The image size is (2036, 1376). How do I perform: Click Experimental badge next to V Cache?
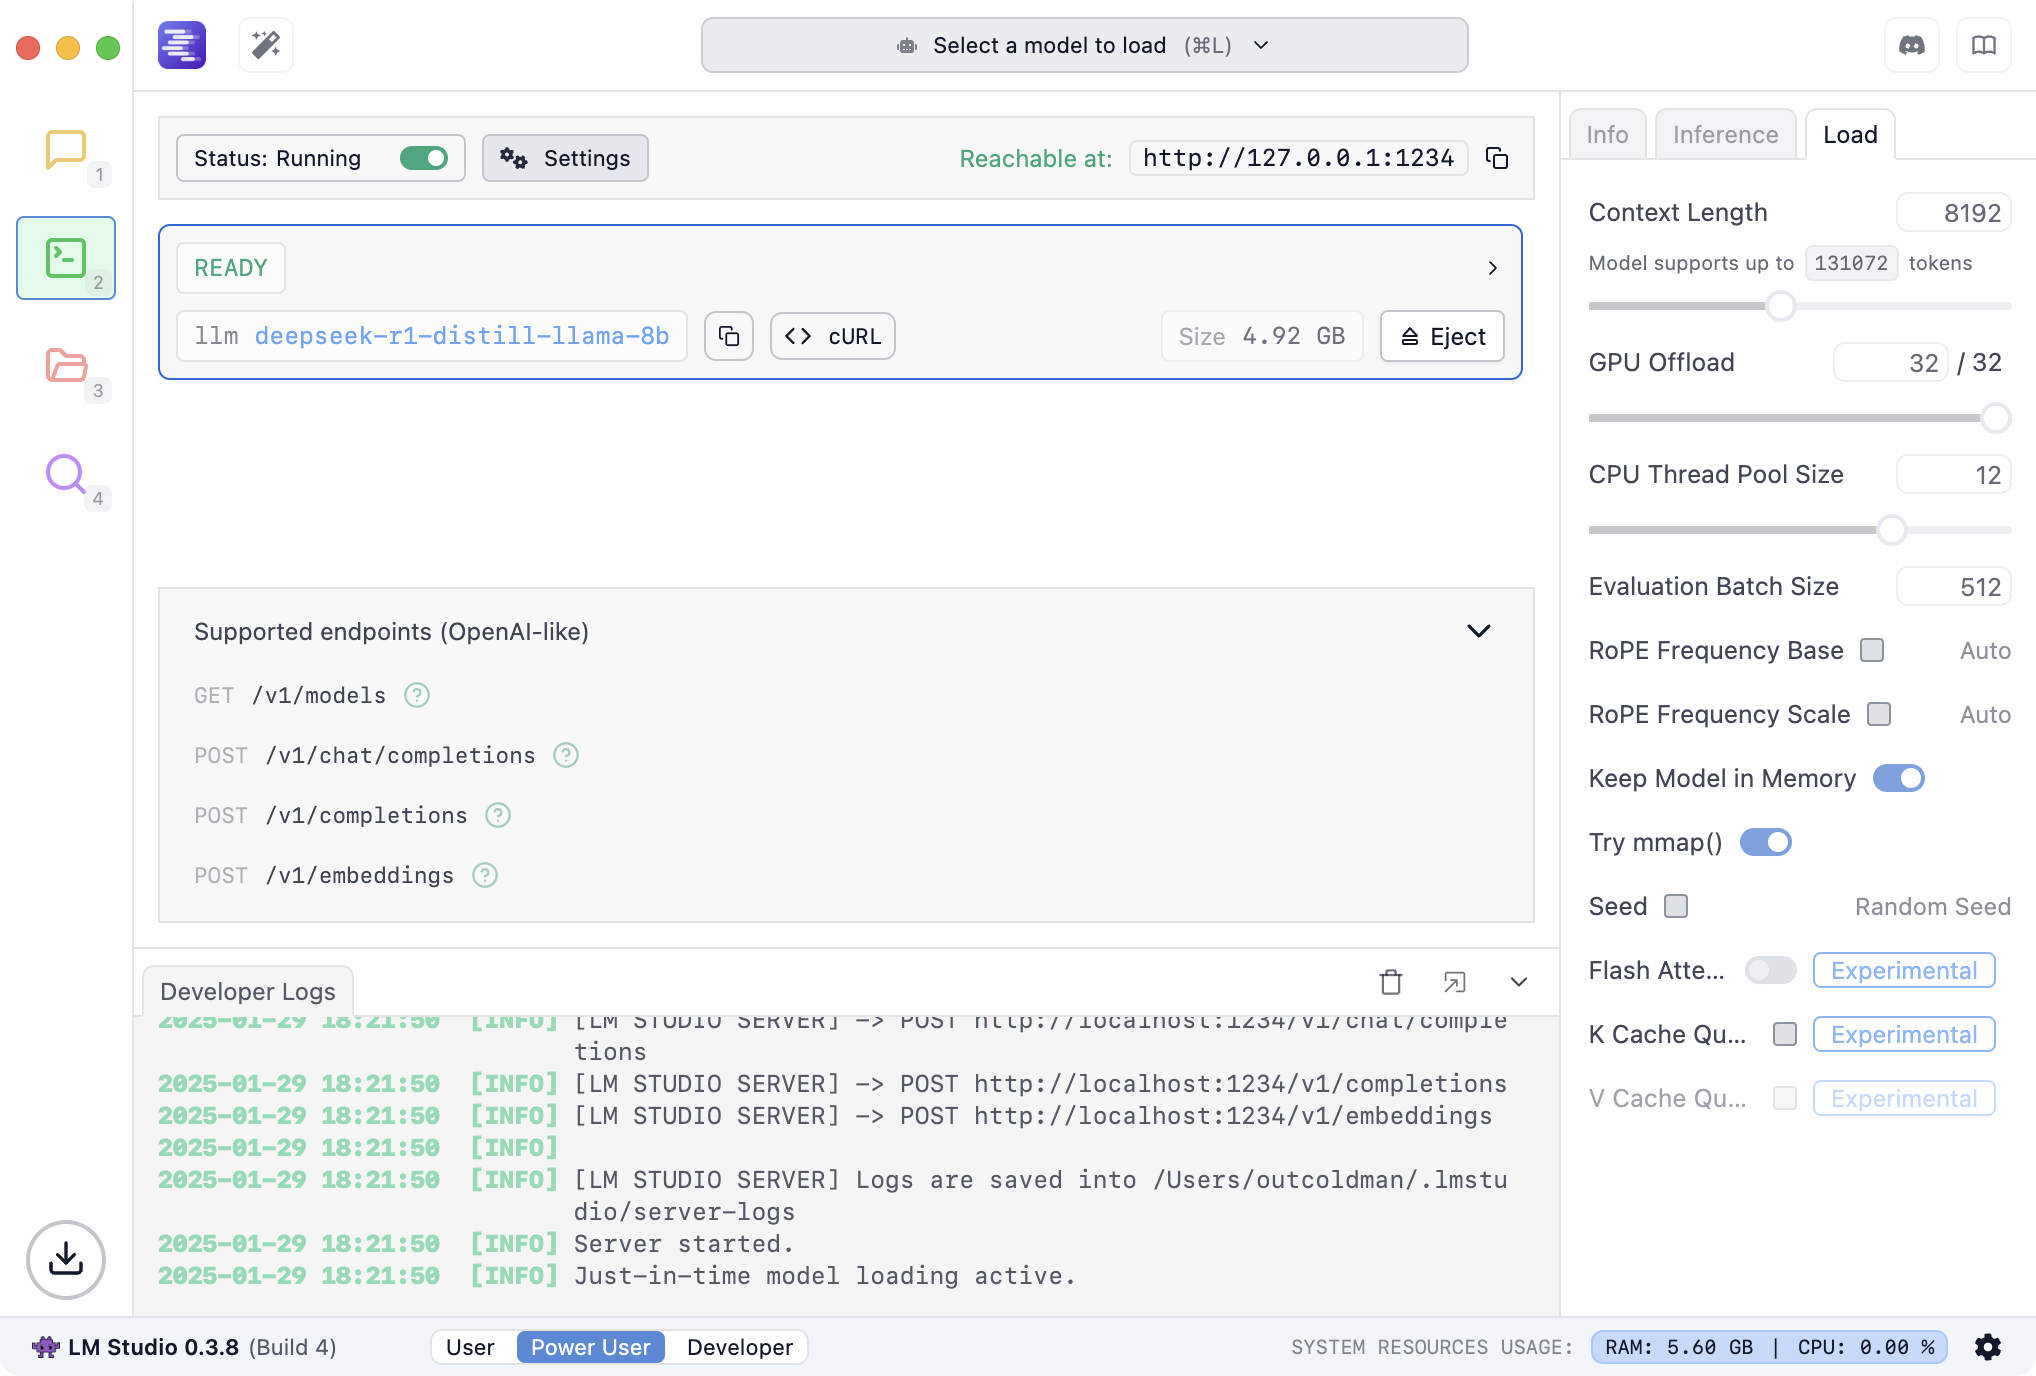pyautogui.click(x=1904, y=1098)
